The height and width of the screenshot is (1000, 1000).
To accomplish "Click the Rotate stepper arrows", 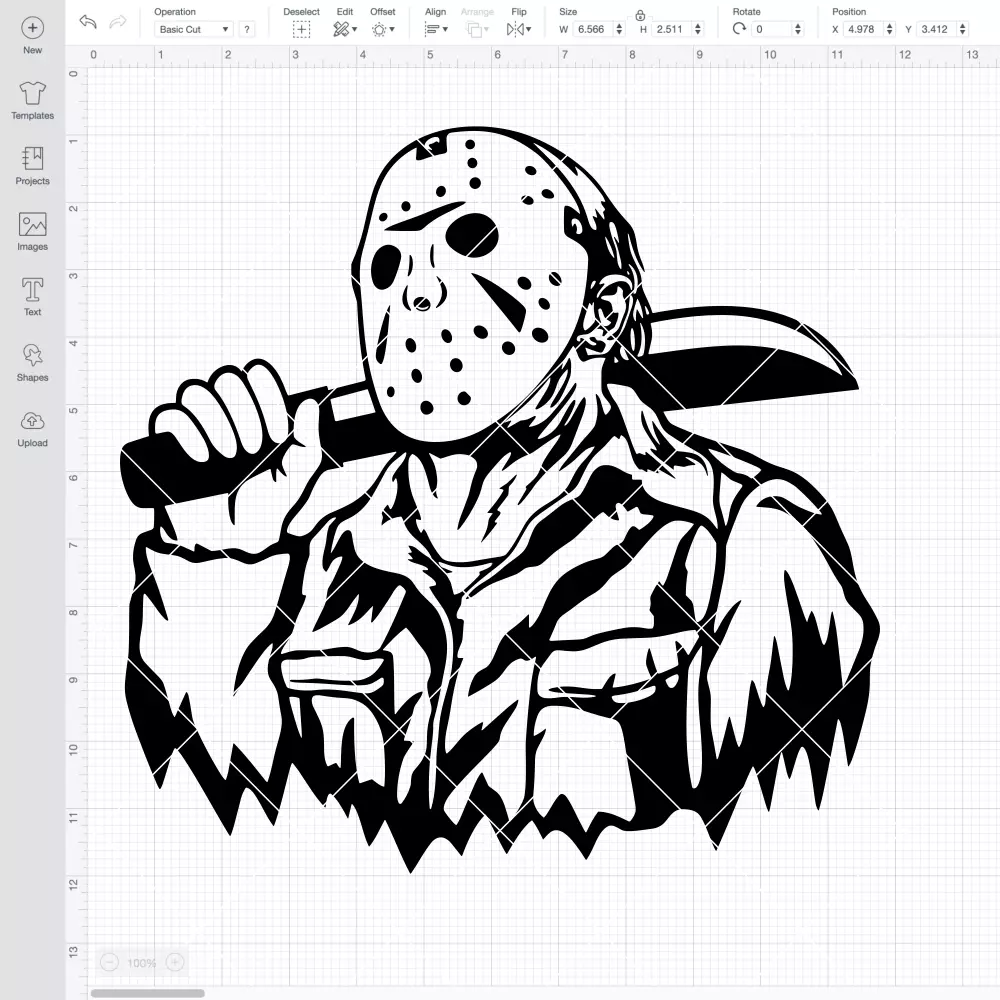I will pyautogui.click(x=798, y=29).
